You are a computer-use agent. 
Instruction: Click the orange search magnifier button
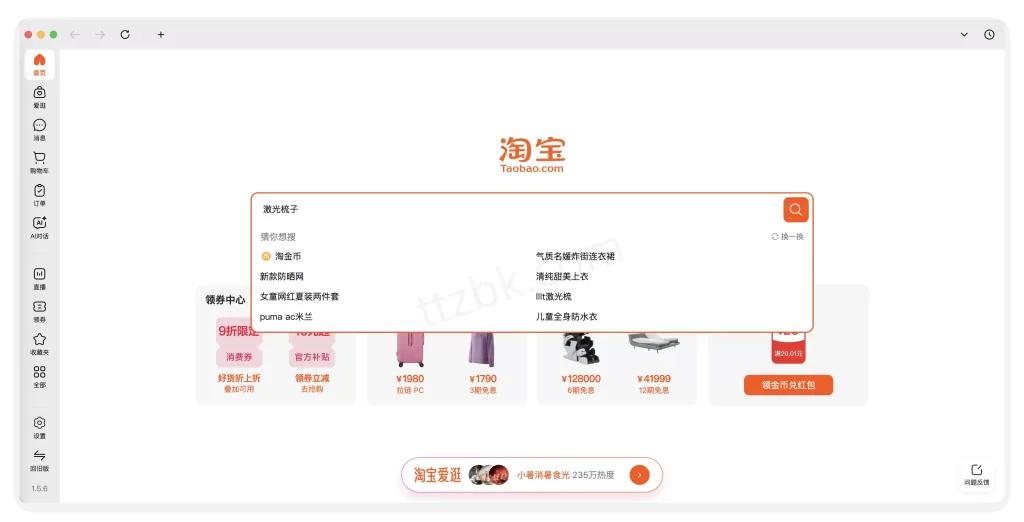coord(795,210)
